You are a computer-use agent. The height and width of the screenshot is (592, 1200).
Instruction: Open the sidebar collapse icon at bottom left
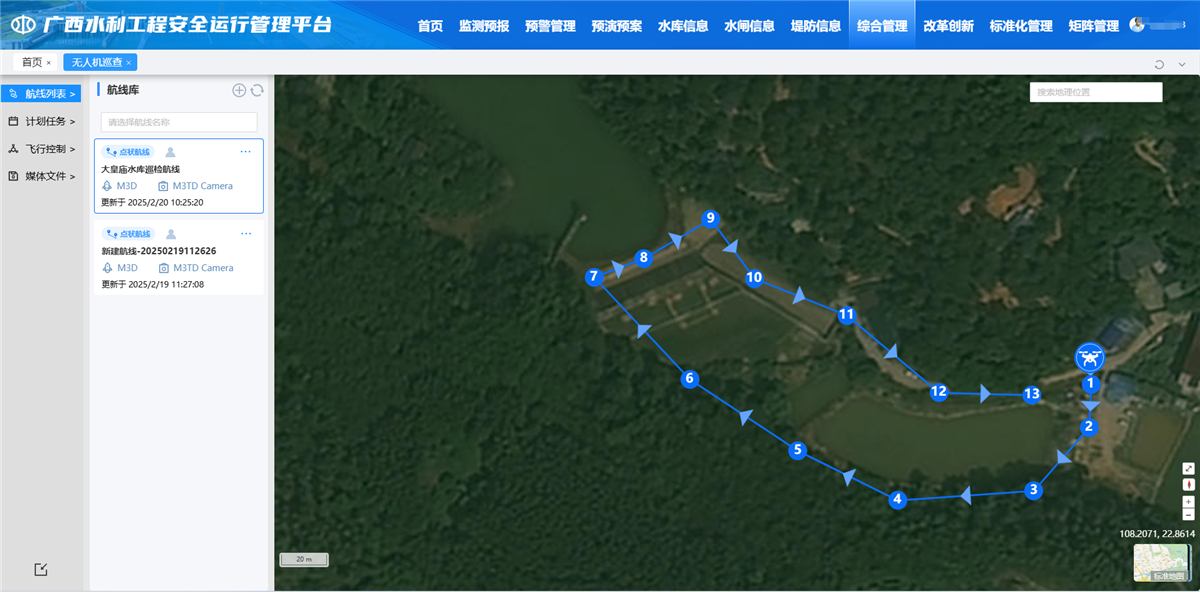coord(40,570)
